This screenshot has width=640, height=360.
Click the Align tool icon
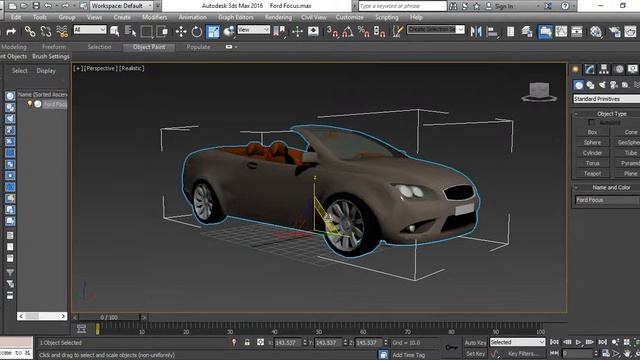492,31
